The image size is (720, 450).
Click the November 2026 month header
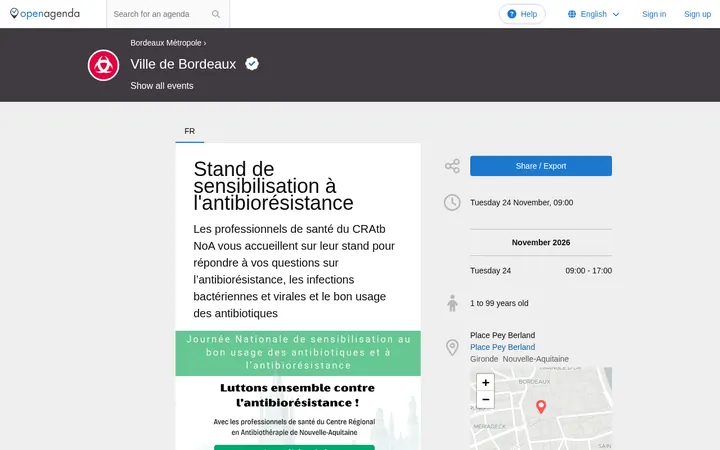541,242
